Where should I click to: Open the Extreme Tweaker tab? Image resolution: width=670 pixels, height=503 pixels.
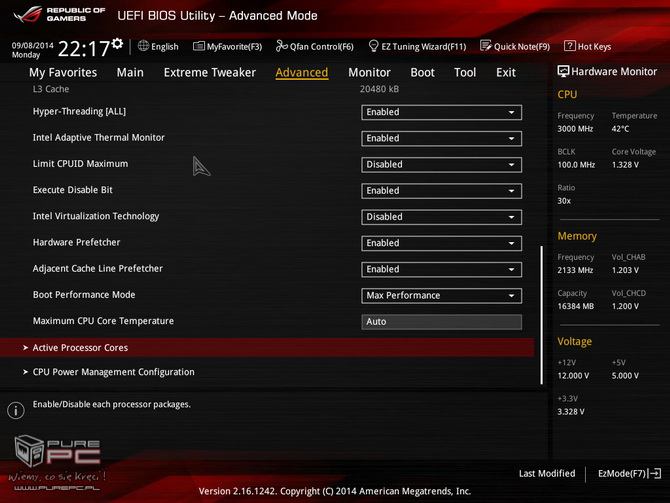pos(210,73)
